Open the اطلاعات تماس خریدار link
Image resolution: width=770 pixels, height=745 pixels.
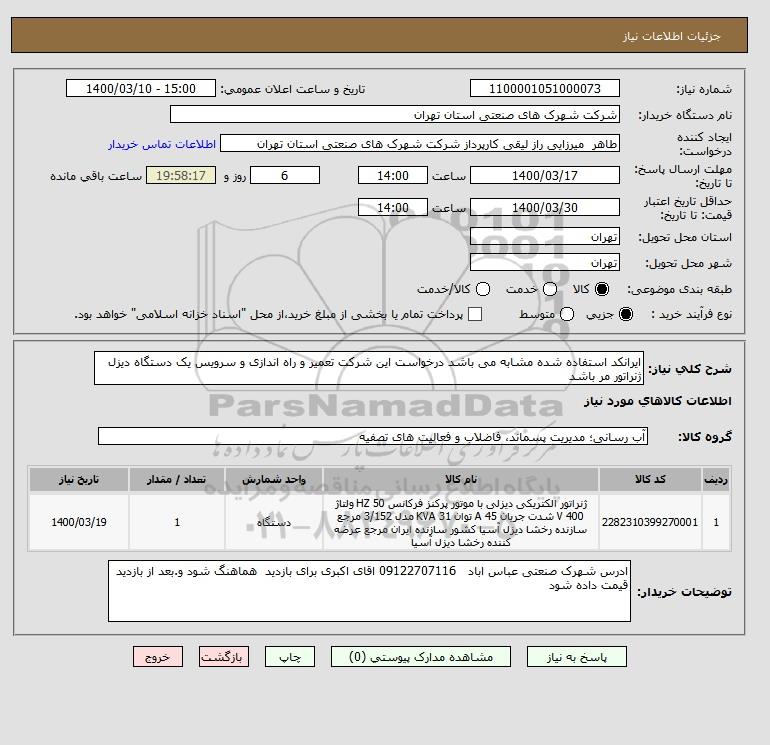(162, 144)
